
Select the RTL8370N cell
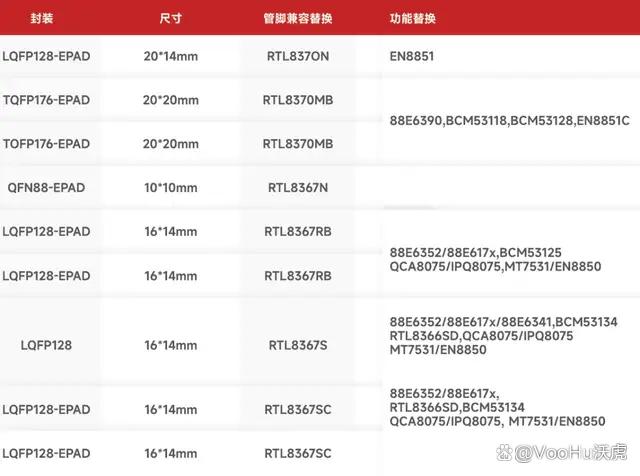298,56
